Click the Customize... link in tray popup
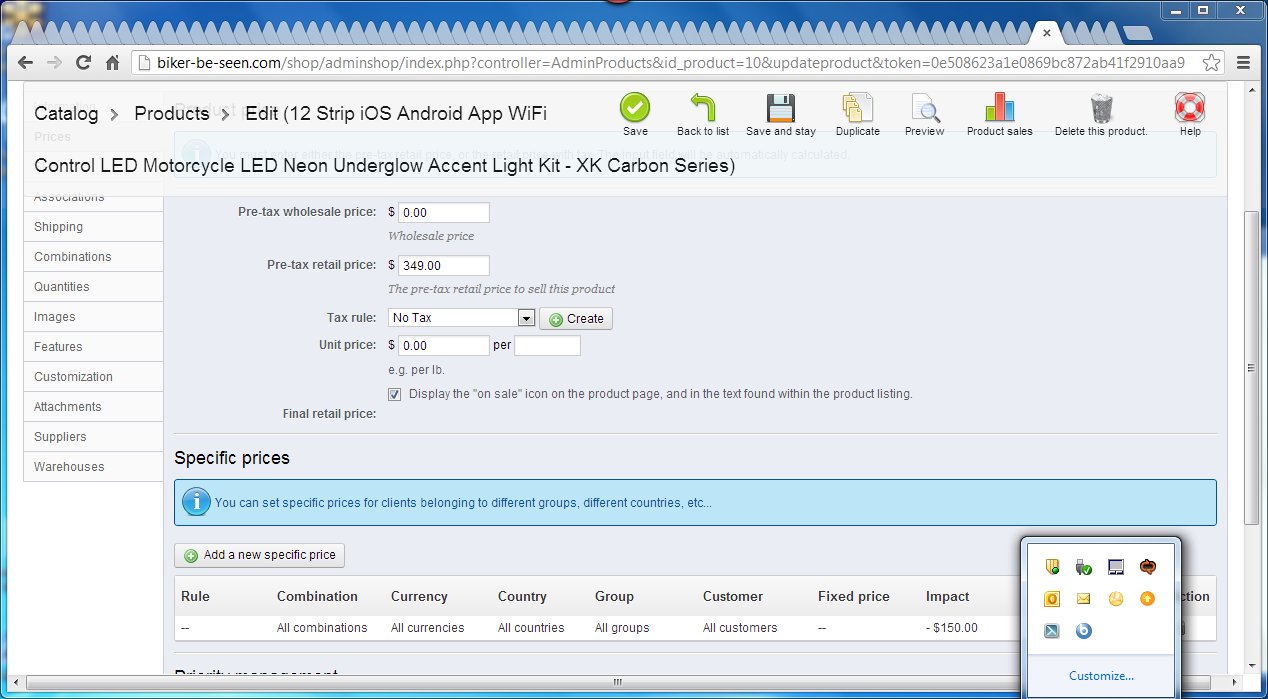1268x699 pixels. [1101, 676]
